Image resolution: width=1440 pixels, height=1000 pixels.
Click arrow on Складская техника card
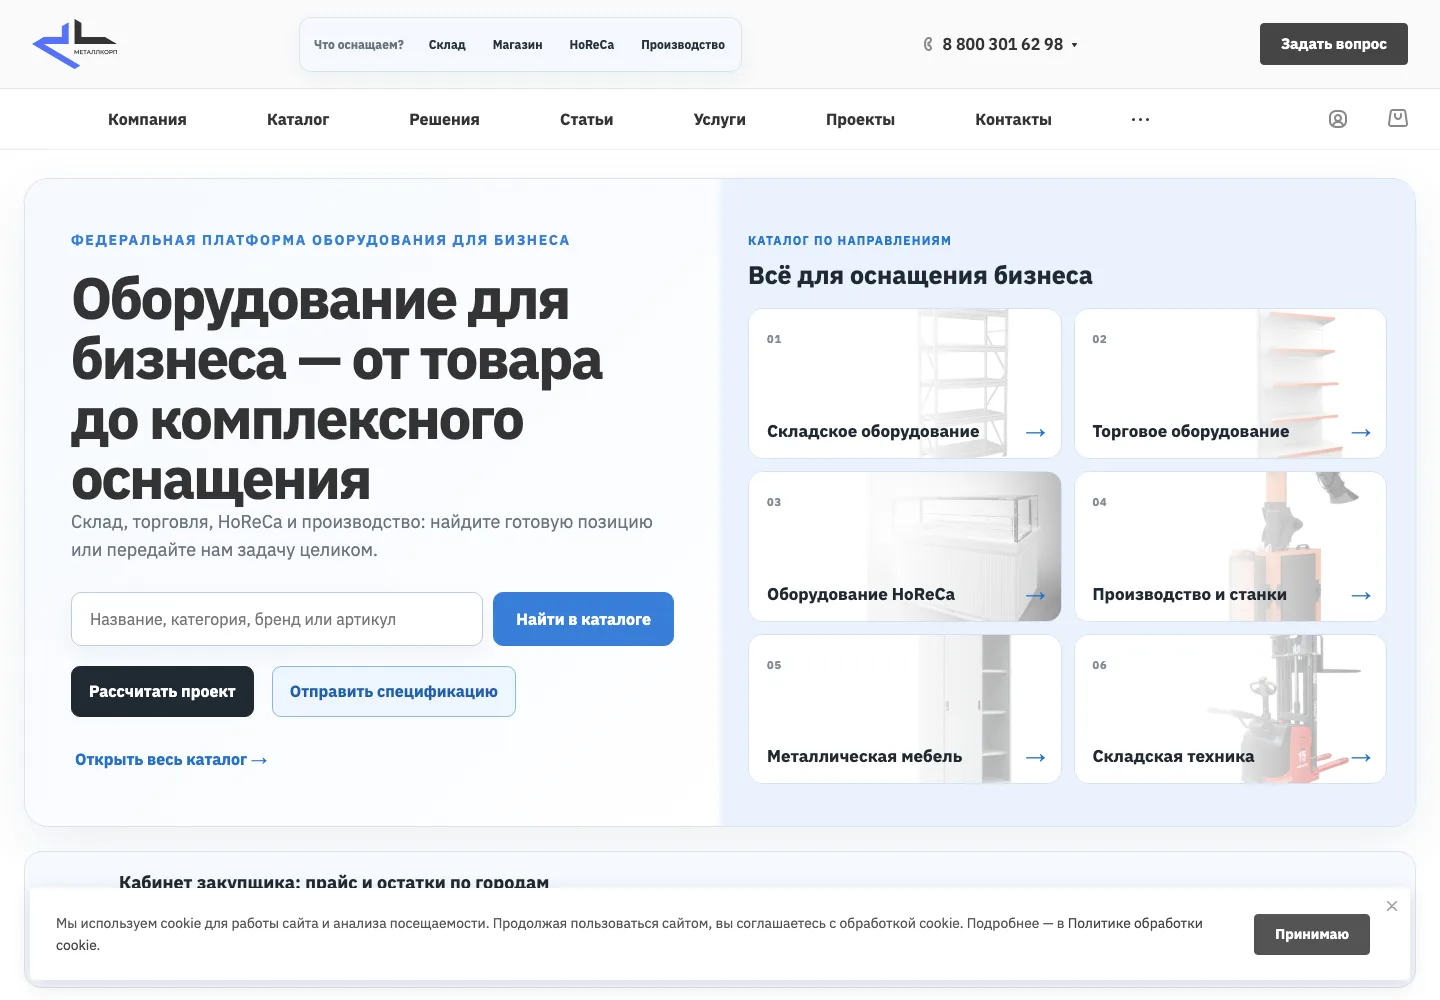pyautogui.click(x=1361, y=757)
